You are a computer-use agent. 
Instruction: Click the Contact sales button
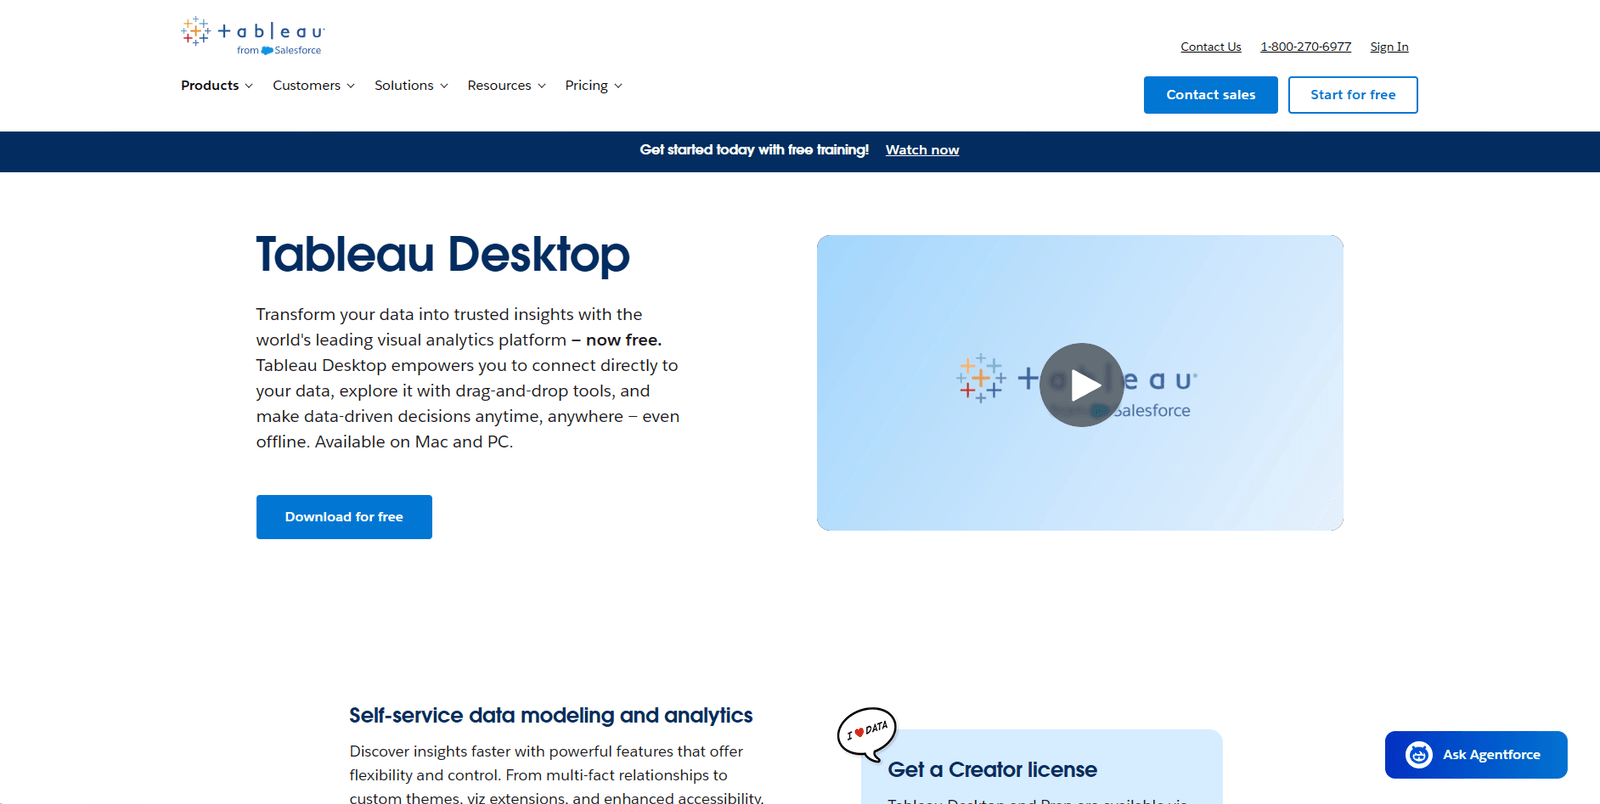pyautogui.click(x=1211, y=95)
